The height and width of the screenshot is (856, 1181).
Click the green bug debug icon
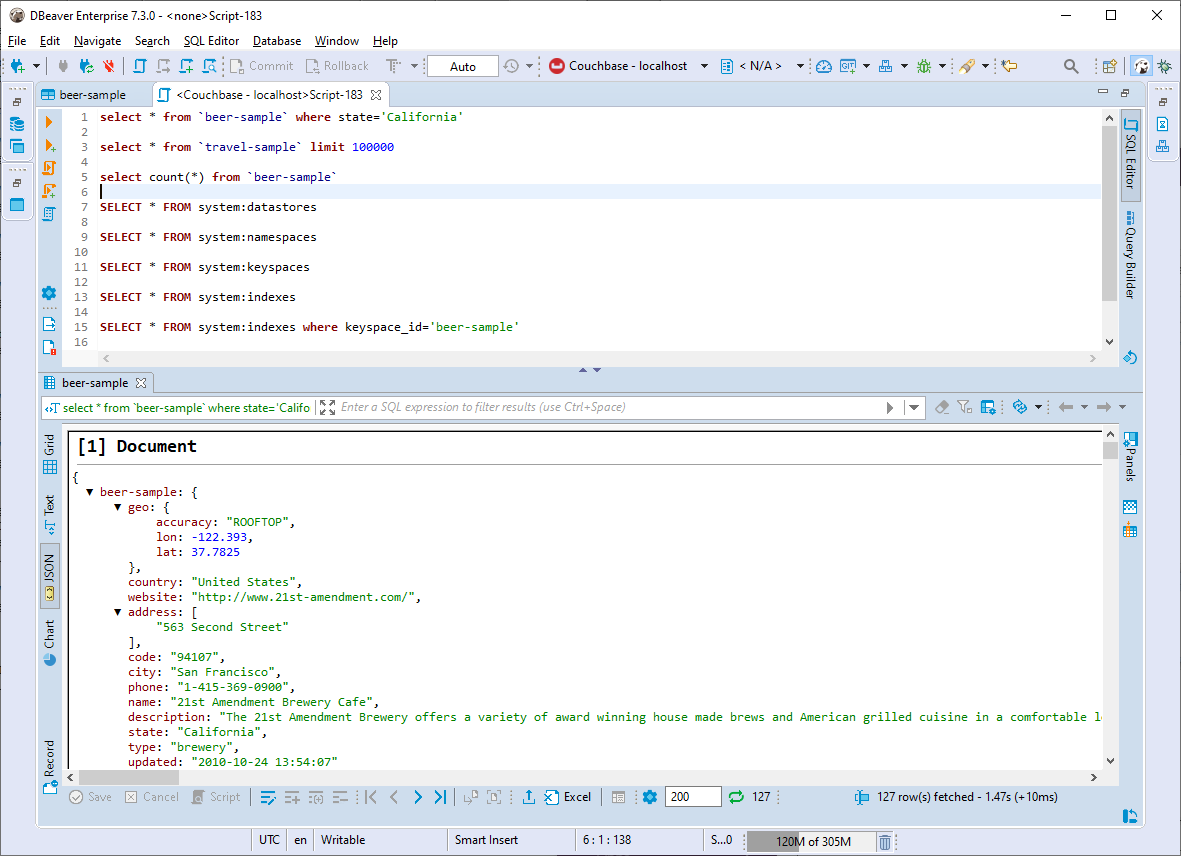924,66
